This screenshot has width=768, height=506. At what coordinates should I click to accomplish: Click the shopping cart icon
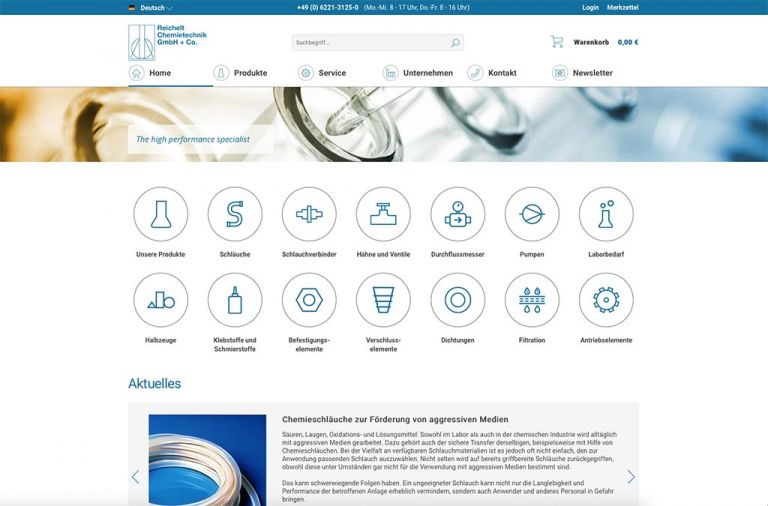[556, 42]
